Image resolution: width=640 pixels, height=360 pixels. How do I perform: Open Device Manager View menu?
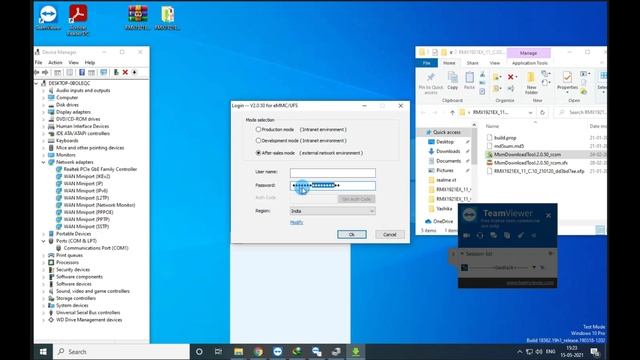[73, 62]
